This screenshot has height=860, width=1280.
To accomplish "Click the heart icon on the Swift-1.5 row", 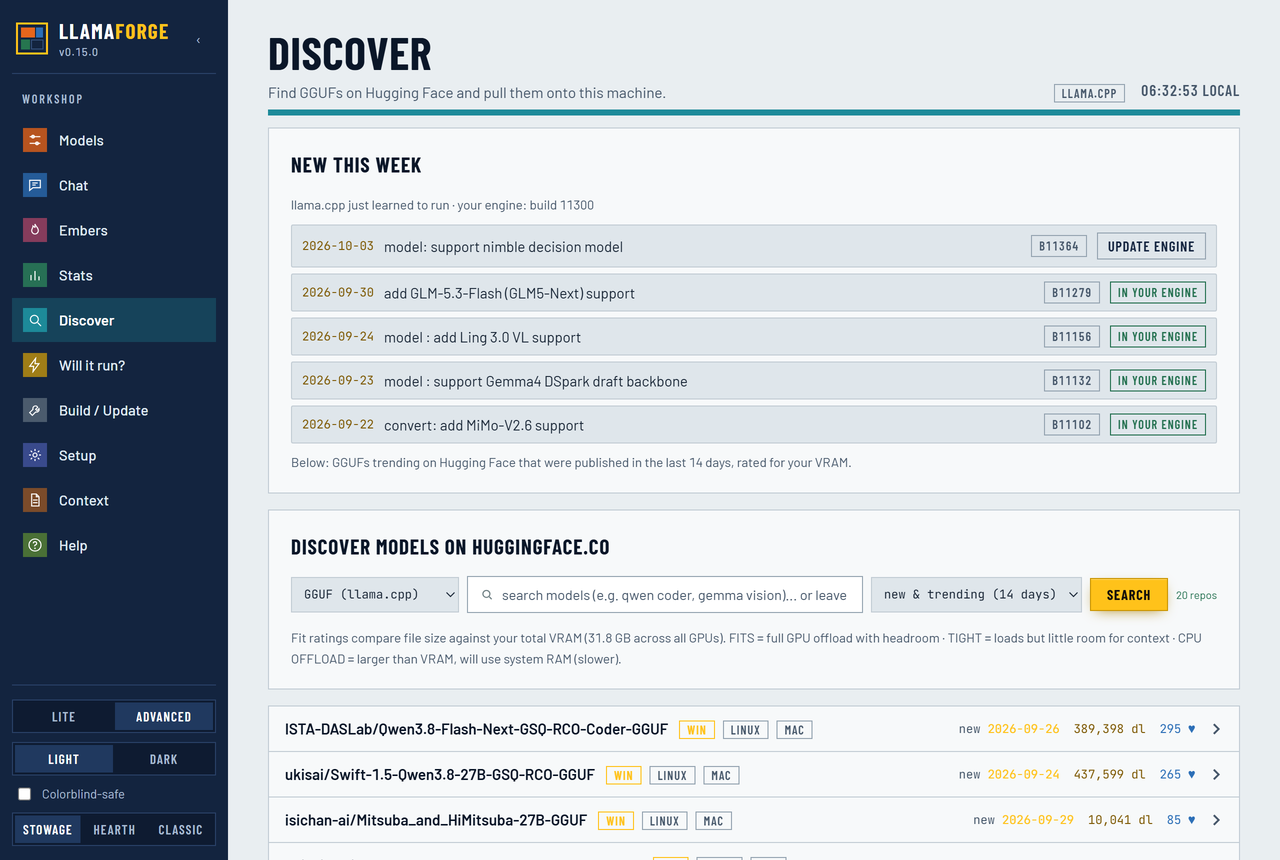I will [1191, 774].
